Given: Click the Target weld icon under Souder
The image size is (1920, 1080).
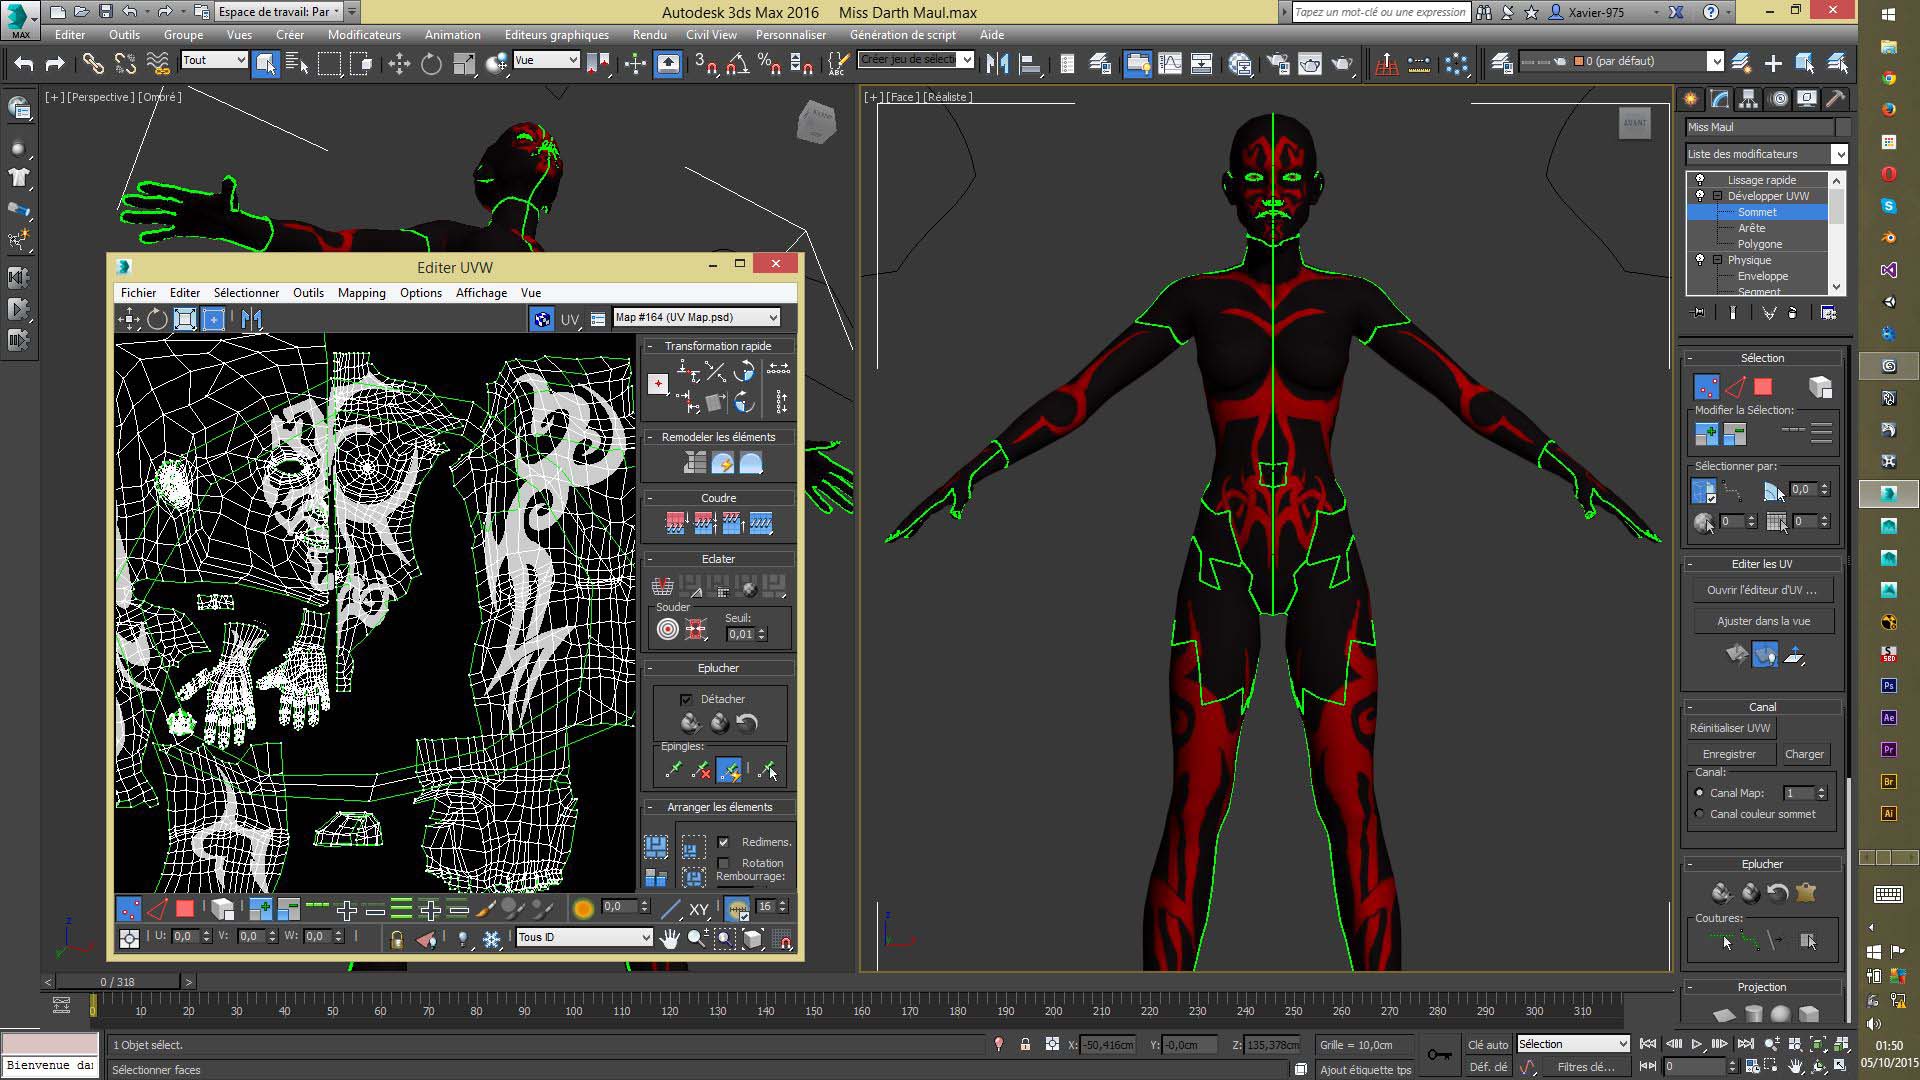Looking at the screenshot, I should (667, 629).
